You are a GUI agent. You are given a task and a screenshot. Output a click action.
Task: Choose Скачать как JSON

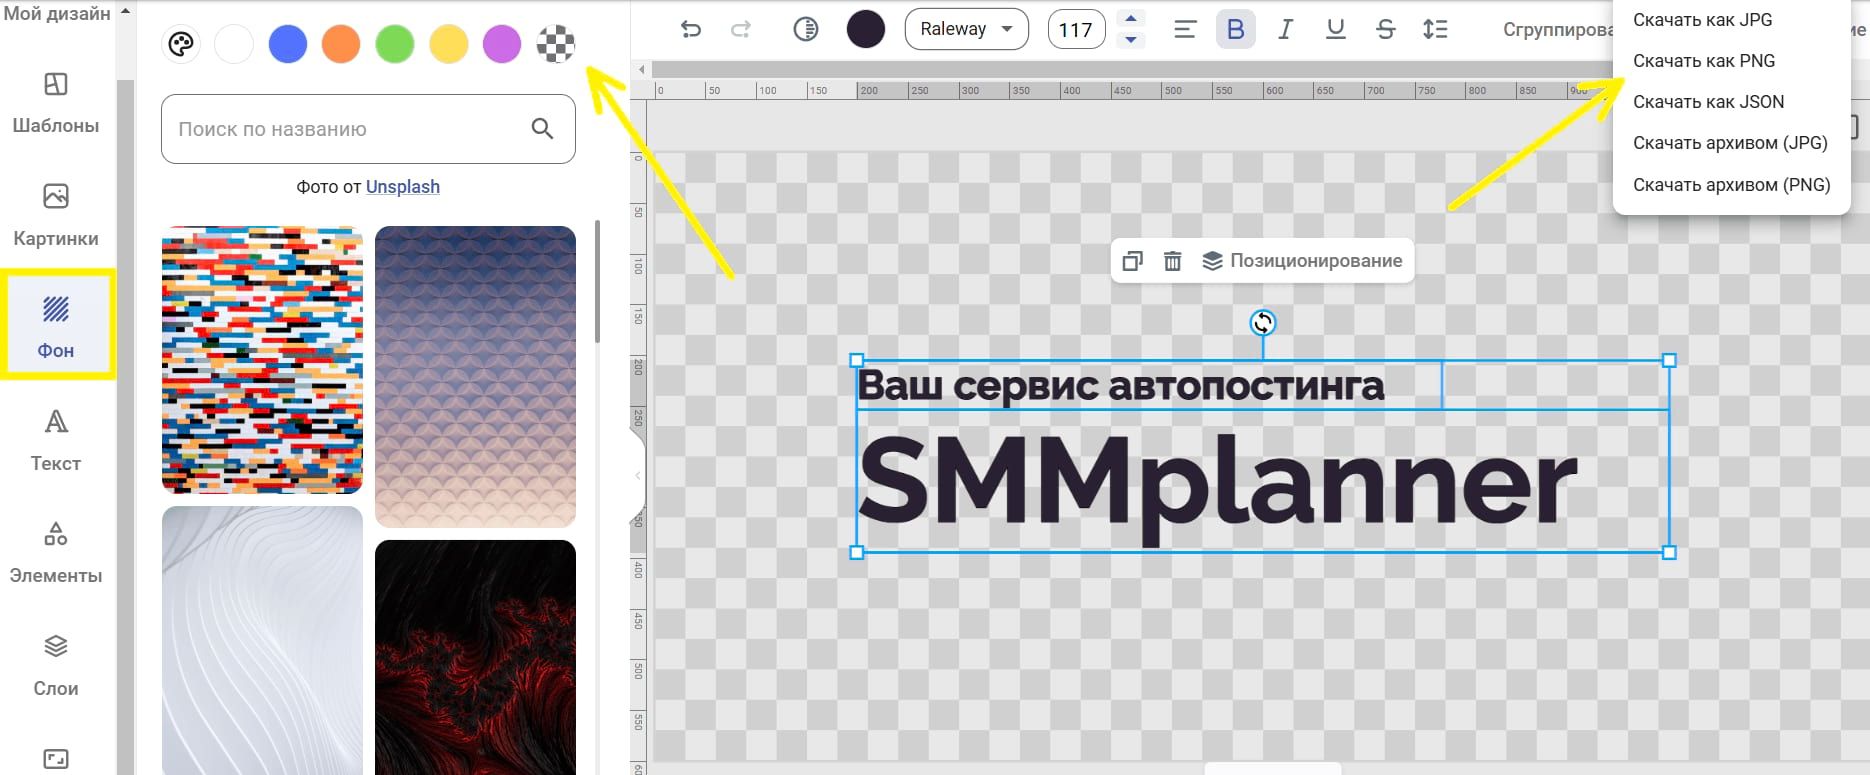pos(1708,102)
